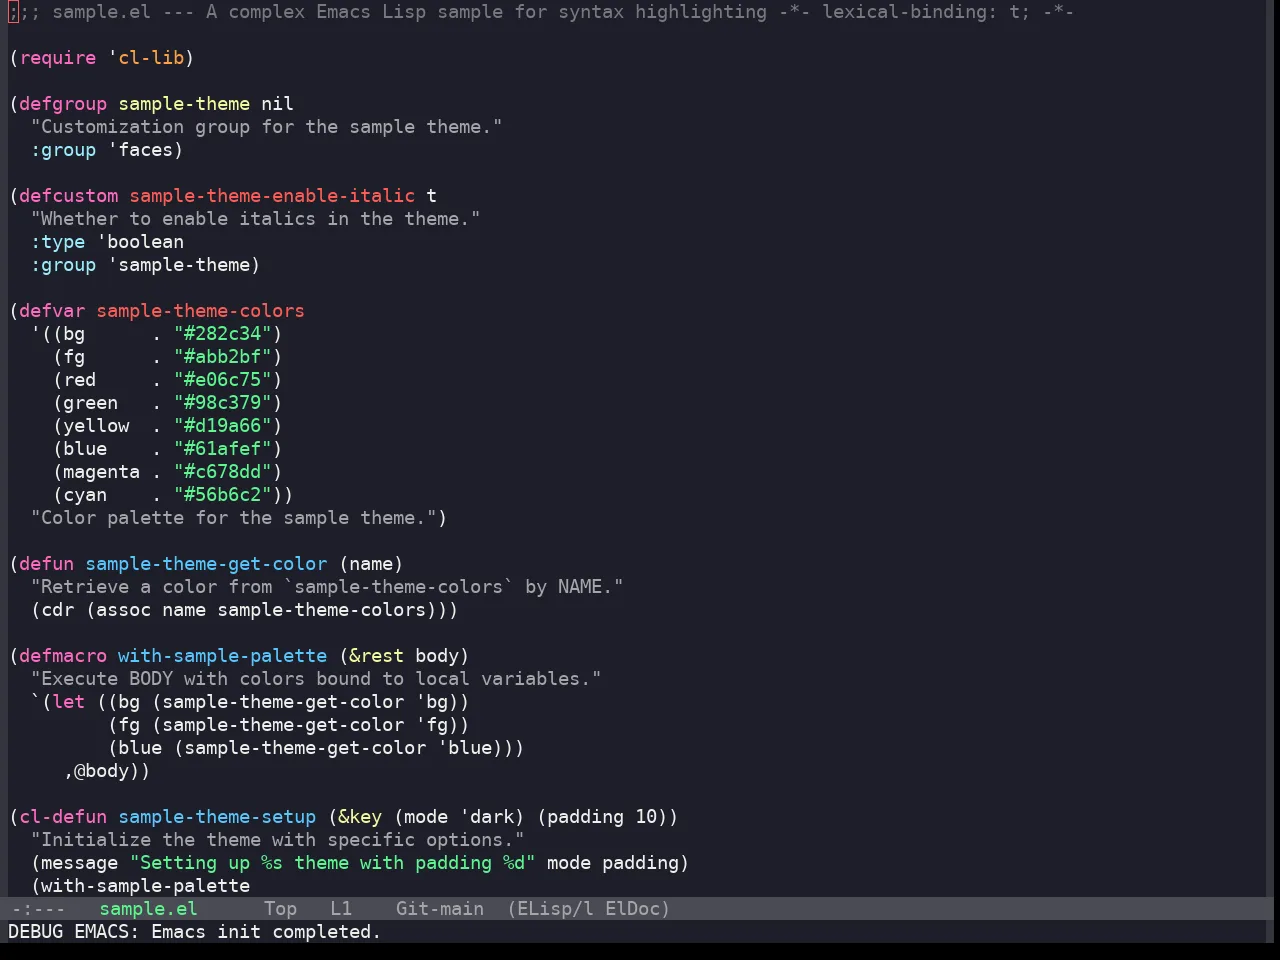Click the "#282c34" color string

click(x=222, y=333)
